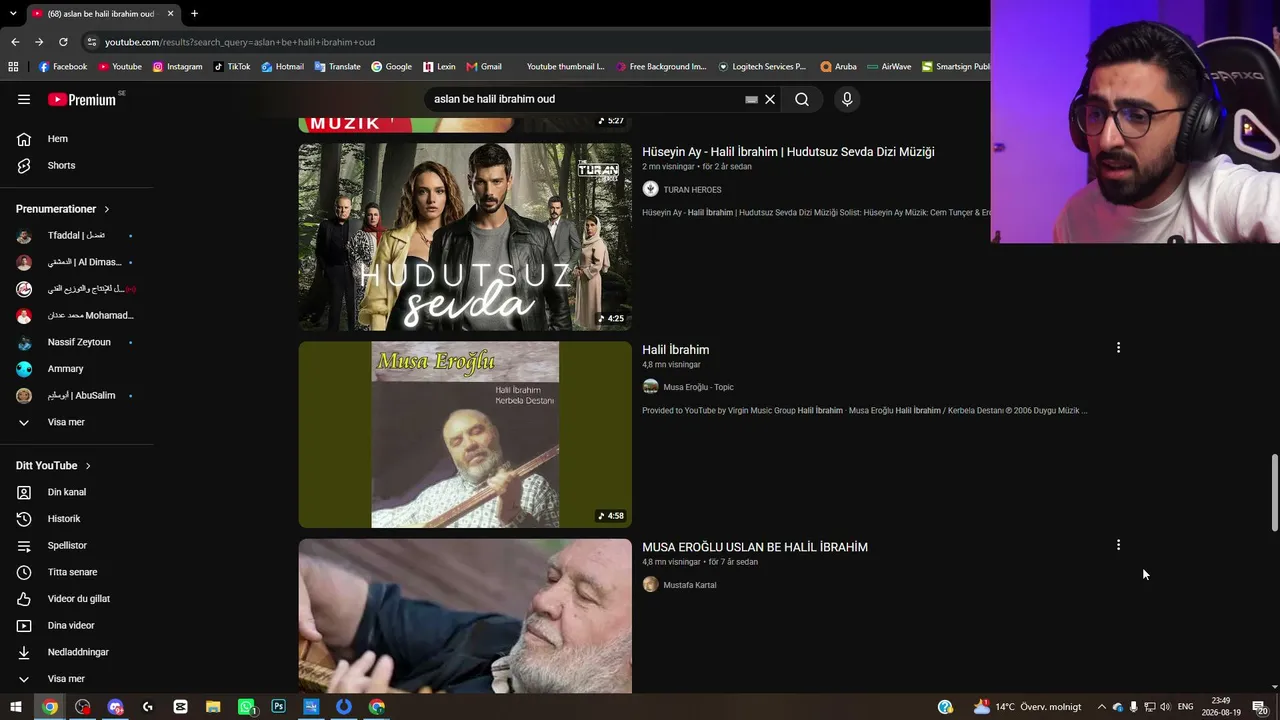1280x720 pixels.
Task: Open the Ditt YouTube section chevron
Action: (88, 466)
